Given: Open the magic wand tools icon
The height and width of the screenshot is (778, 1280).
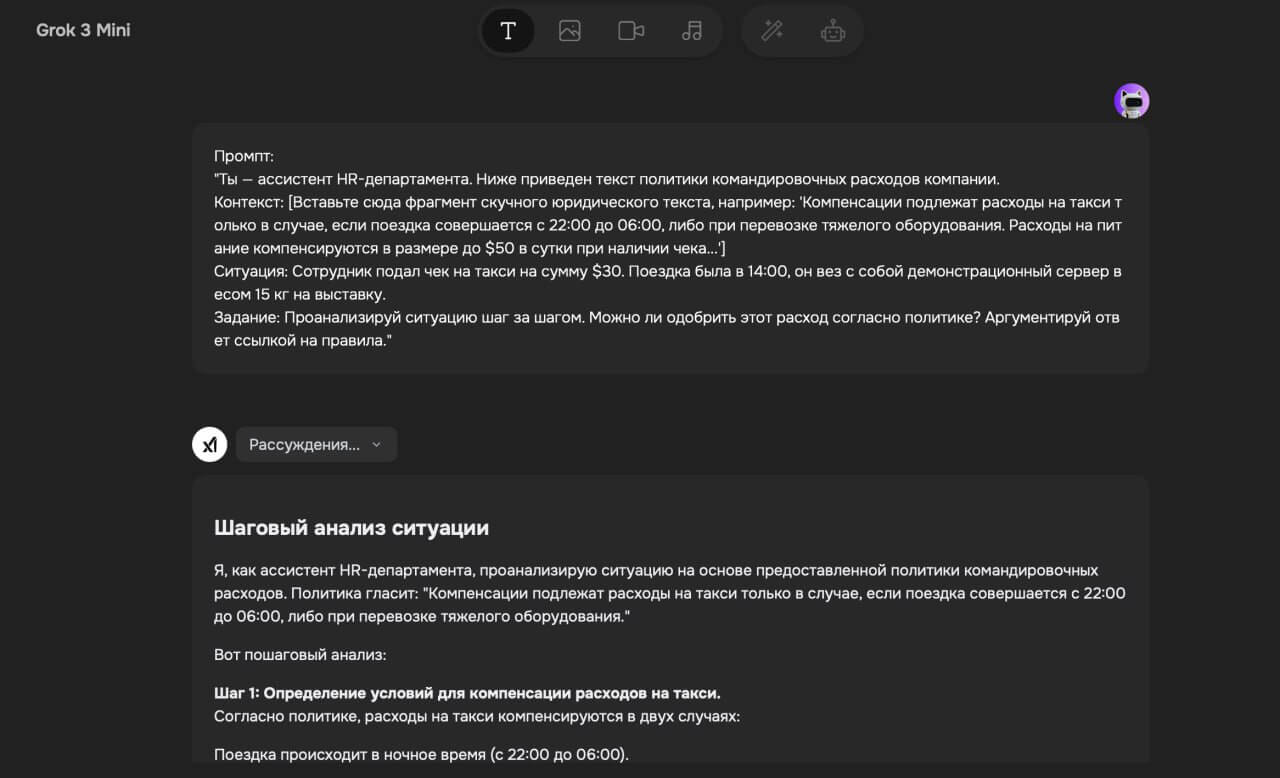Looking at the screenshot, I should click(772, 31).
